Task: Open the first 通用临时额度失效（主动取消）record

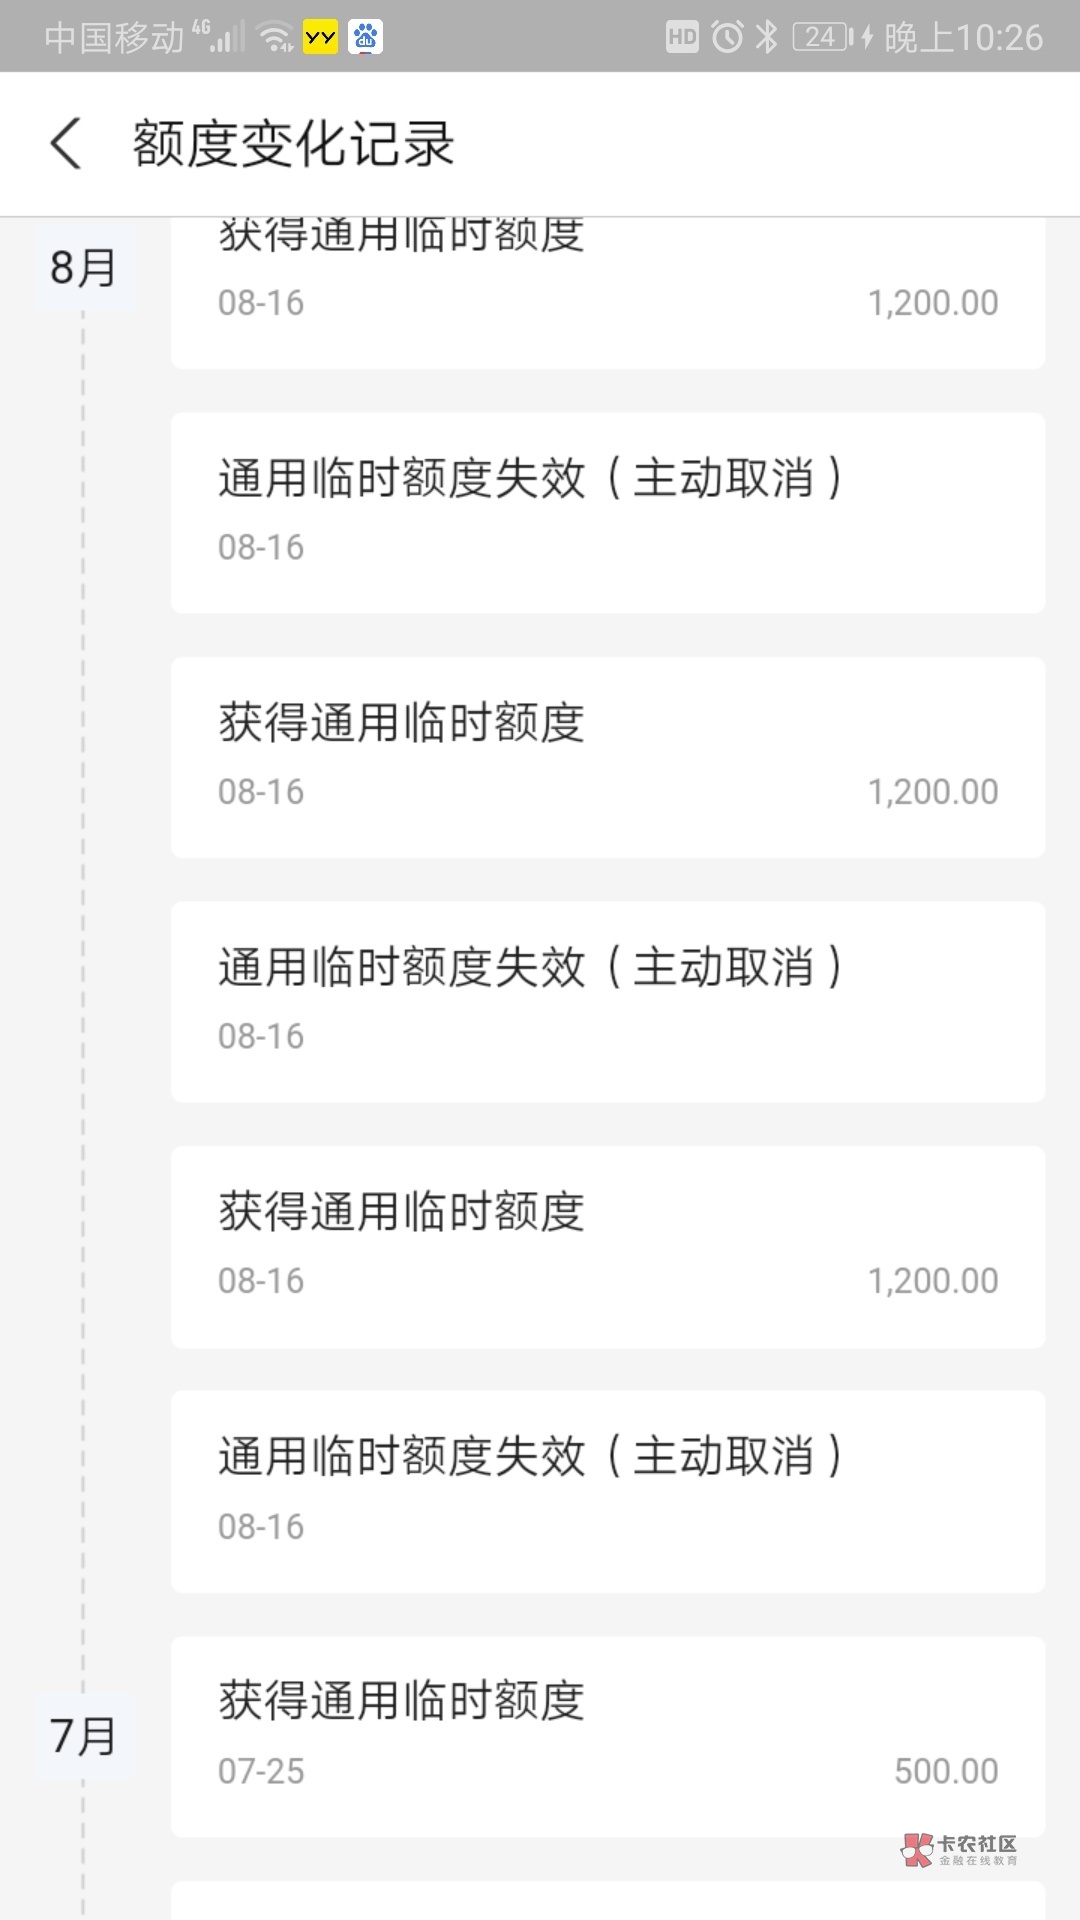Action: tap(607, 512)
